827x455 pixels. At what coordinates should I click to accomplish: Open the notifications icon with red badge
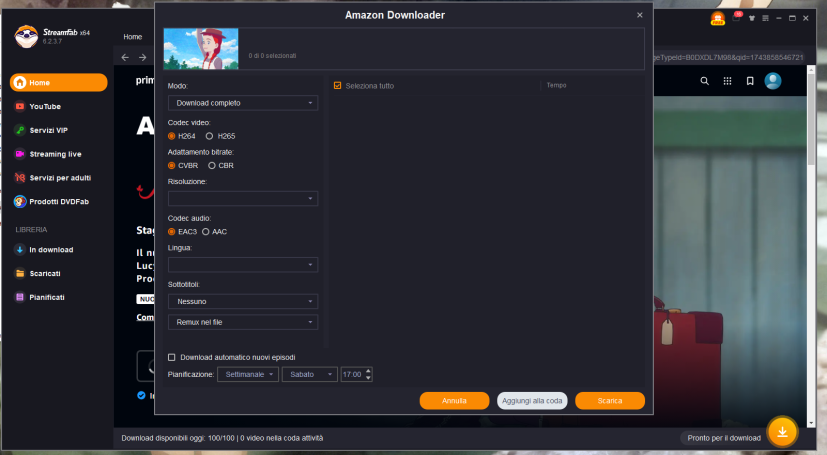click(737, 17)
